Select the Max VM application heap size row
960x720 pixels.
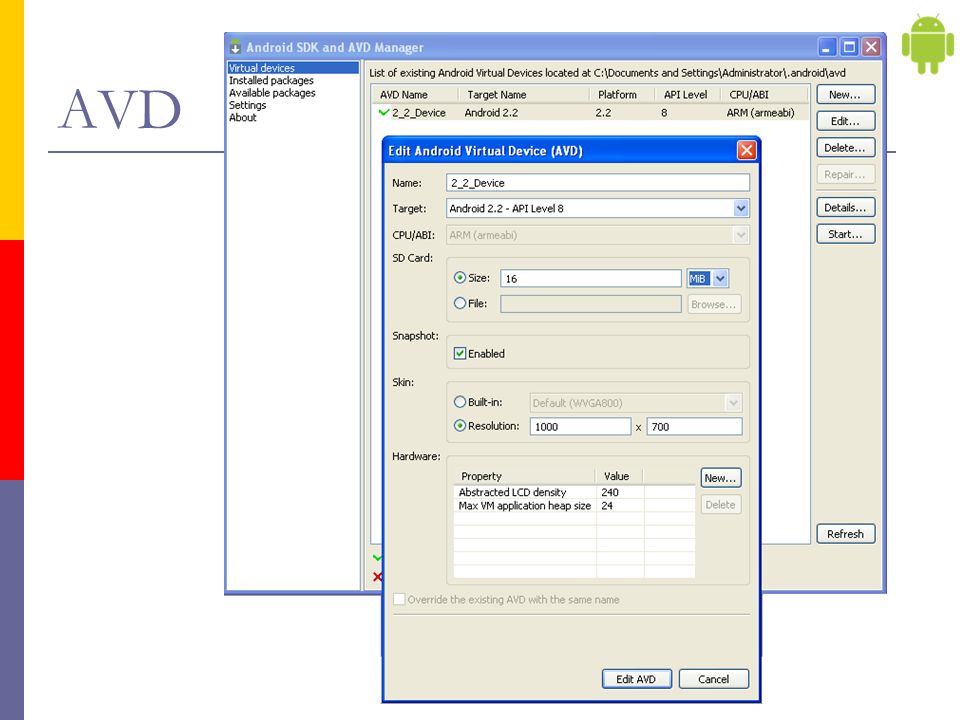(574, 506)
